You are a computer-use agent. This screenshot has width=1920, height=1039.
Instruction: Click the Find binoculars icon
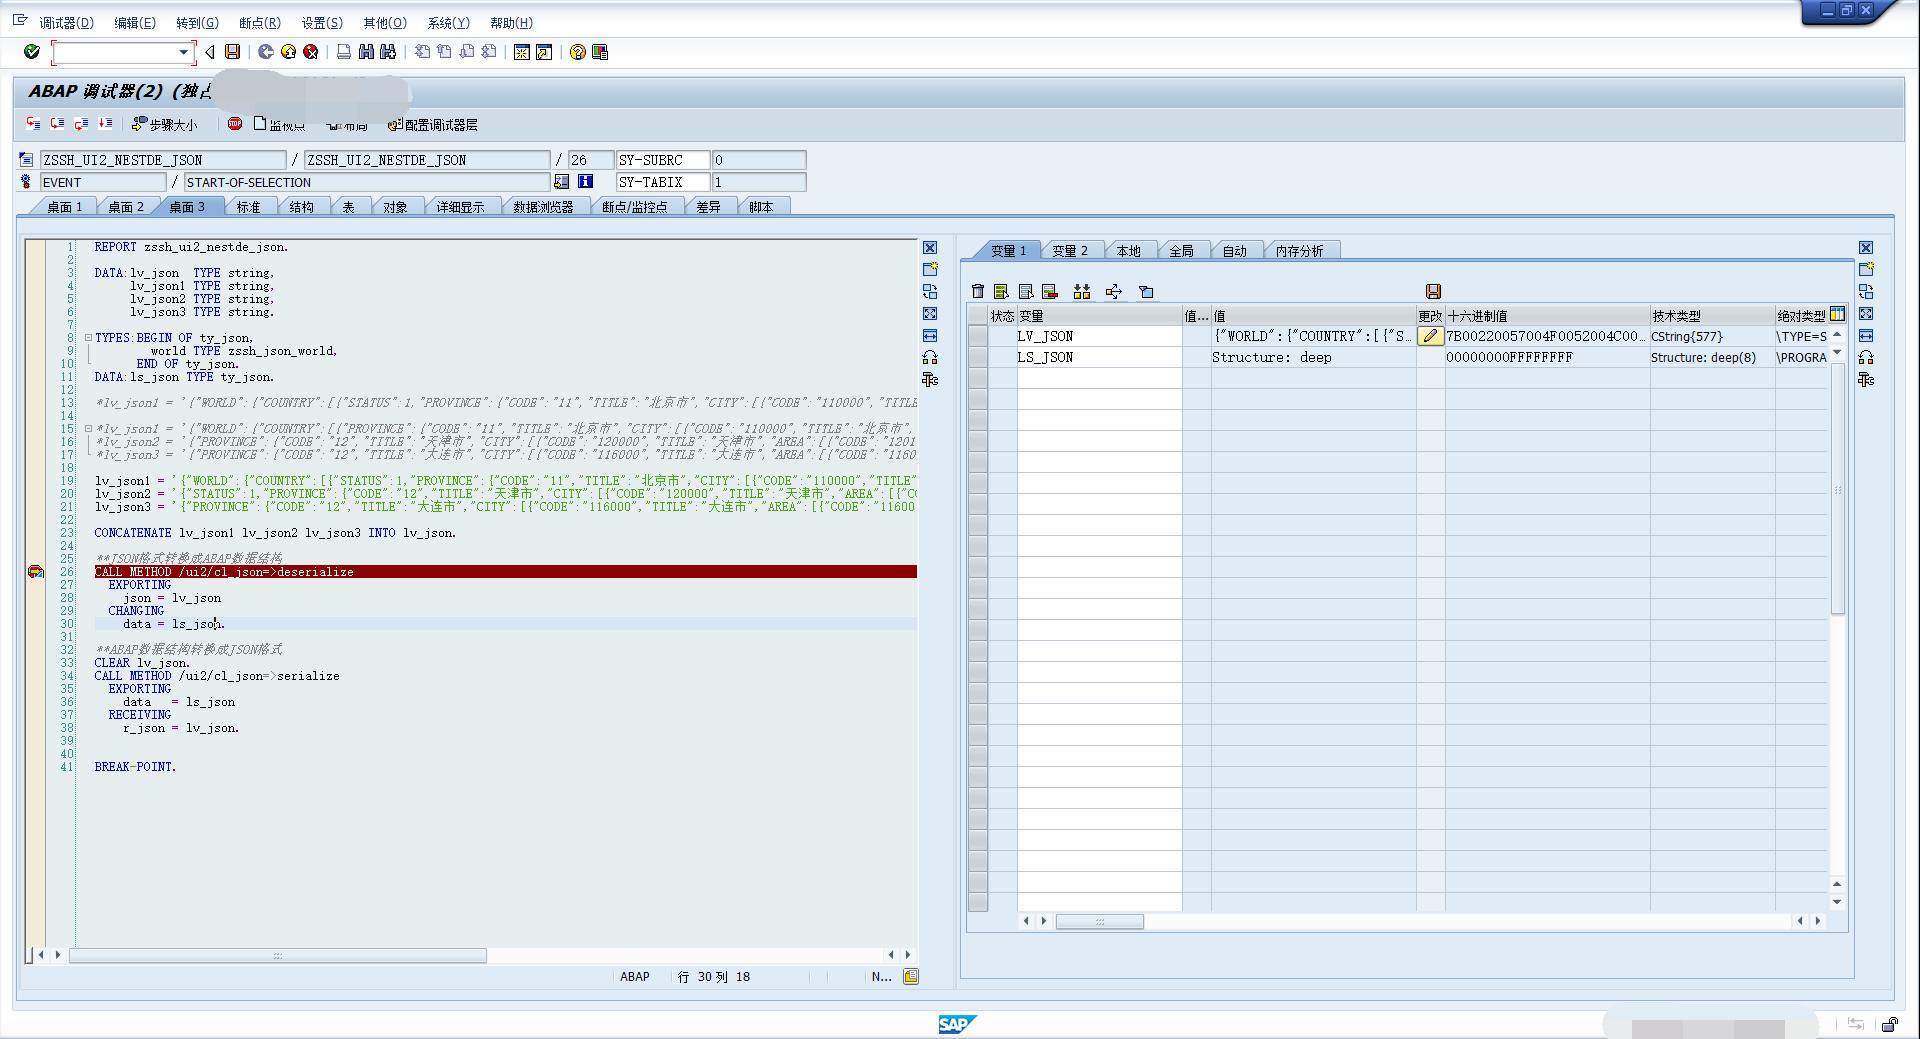coord(366,52)
